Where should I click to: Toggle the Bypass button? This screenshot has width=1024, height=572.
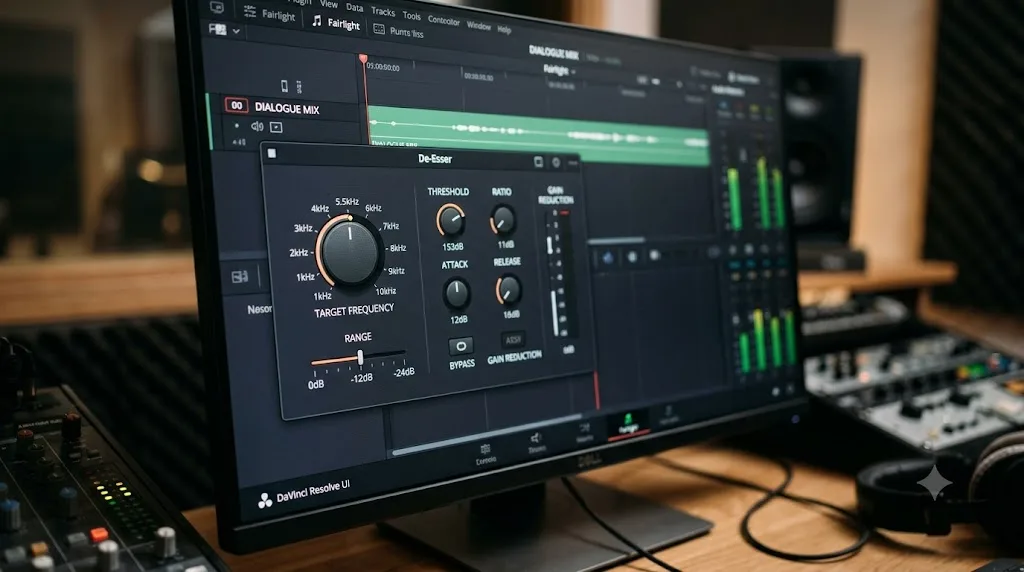461,345
